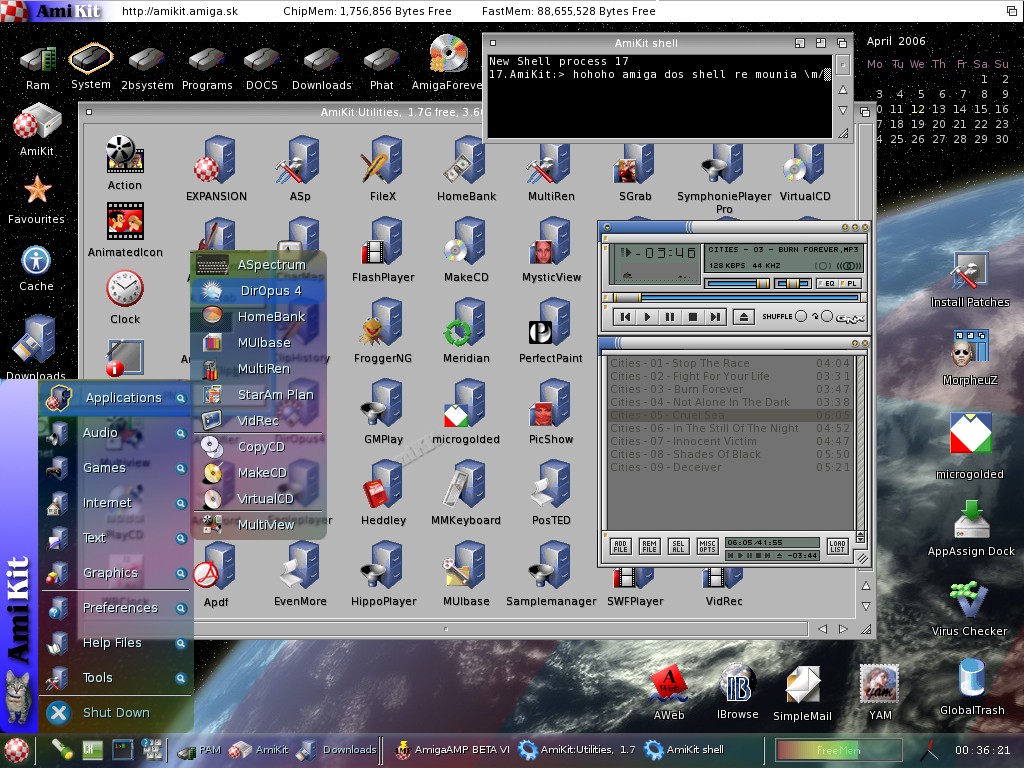1024x768 pixels.
Task: Select track "Cities - 09 - Deceiver"
Action: pos(730,468)
